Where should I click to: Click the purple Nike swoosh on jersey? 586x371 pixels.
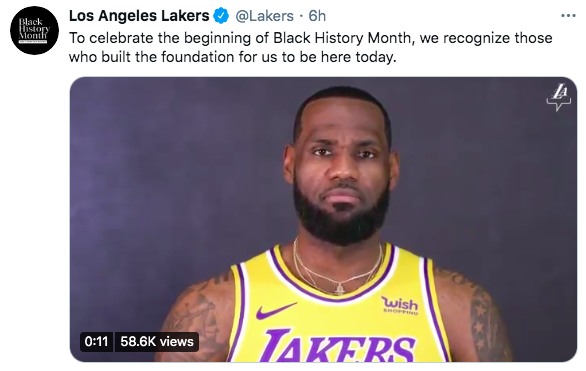pyautogui.click(x=275, y=310)
